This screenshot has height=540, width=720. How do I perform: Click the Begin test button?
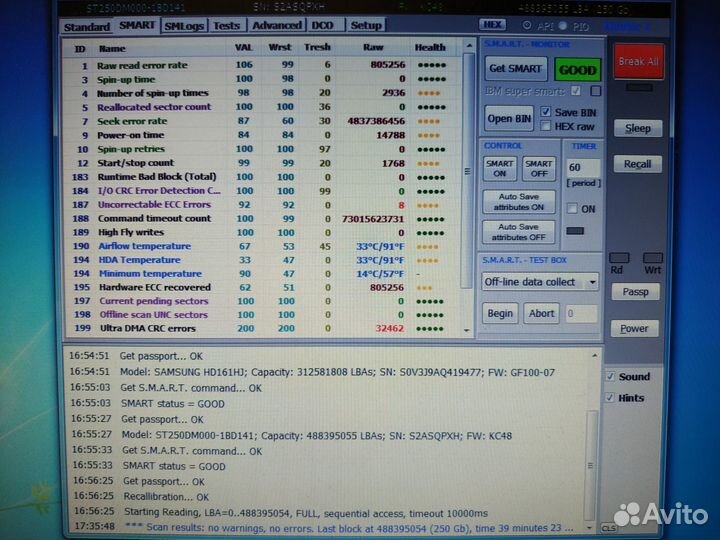[500, 314]
